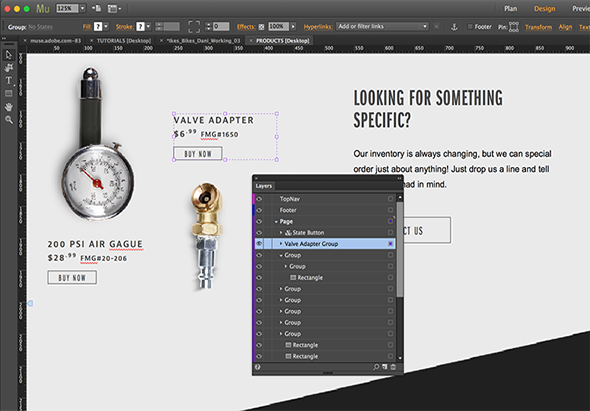Select the Crop tool
Image resolution: width=590 pixels, height=411 pixels.
point(9,68)
